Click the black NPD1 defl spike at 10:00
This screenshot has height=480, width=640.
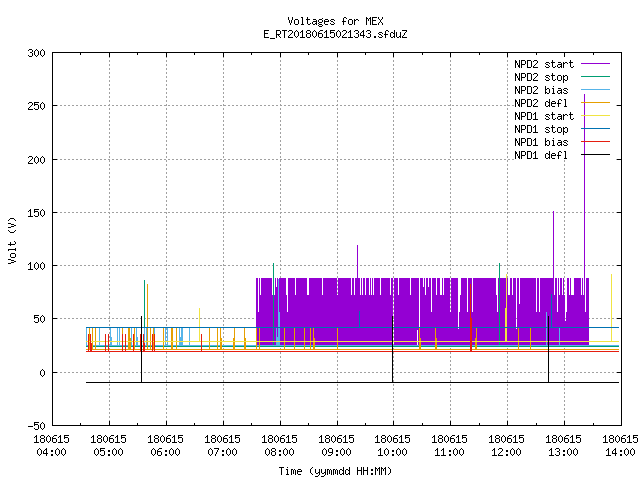[393, 349]
